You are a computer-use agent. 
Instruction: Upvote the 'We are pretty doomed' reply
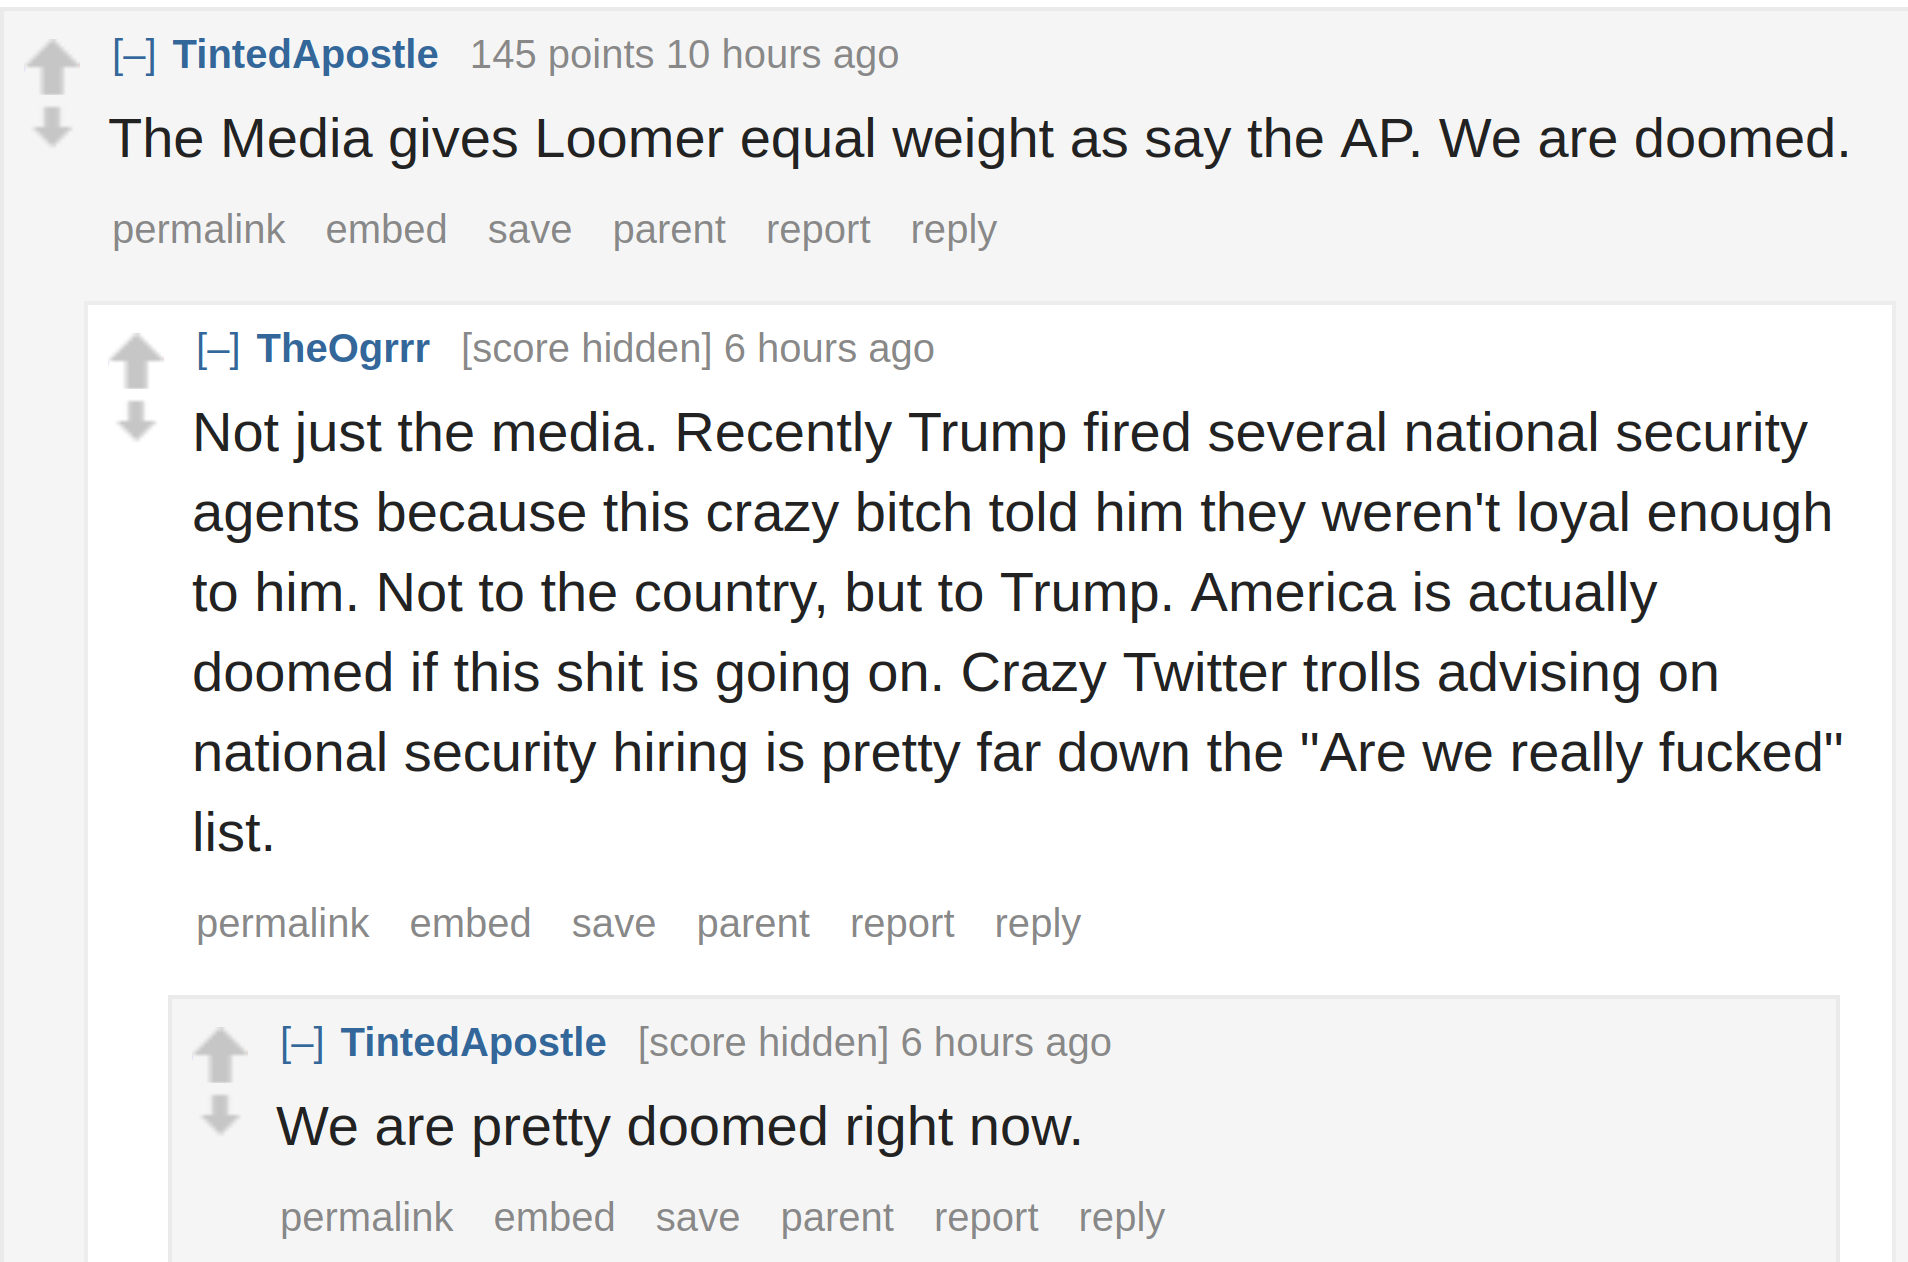click(220, 1054)
